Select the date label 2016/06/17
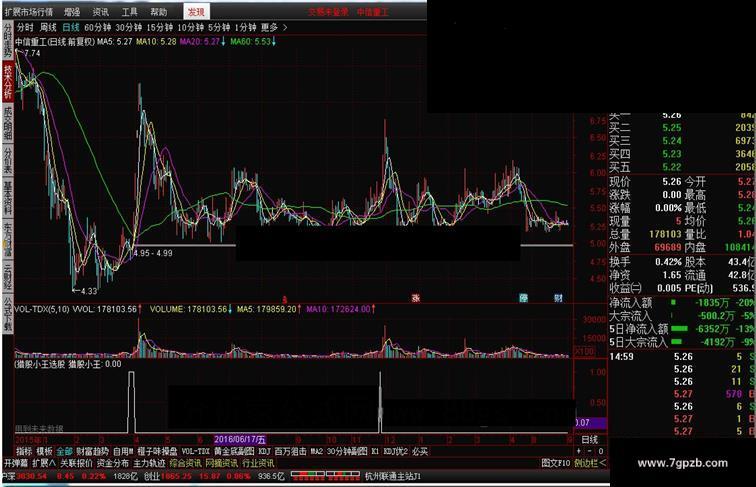The width and height of the screenshot is (756, 487). coord(240,440)
